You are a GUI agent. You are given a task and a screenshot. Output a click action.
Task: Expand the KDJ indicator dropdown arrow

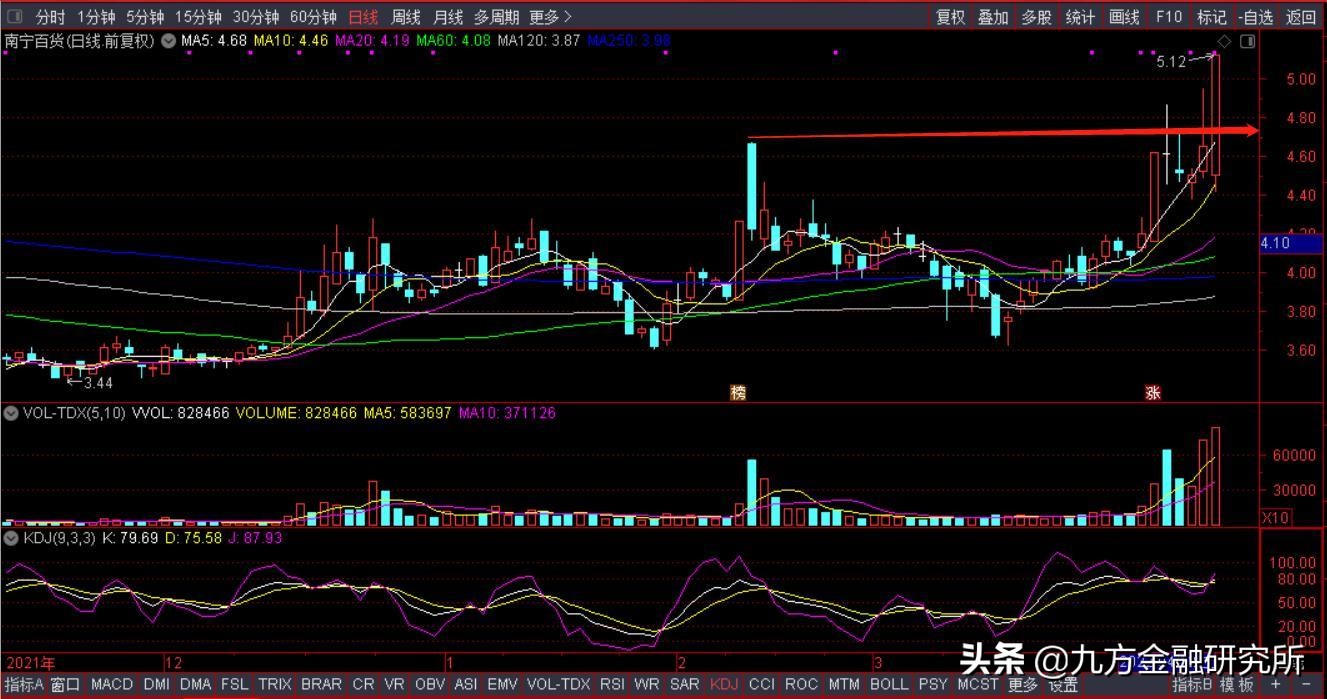pos(10,538)
